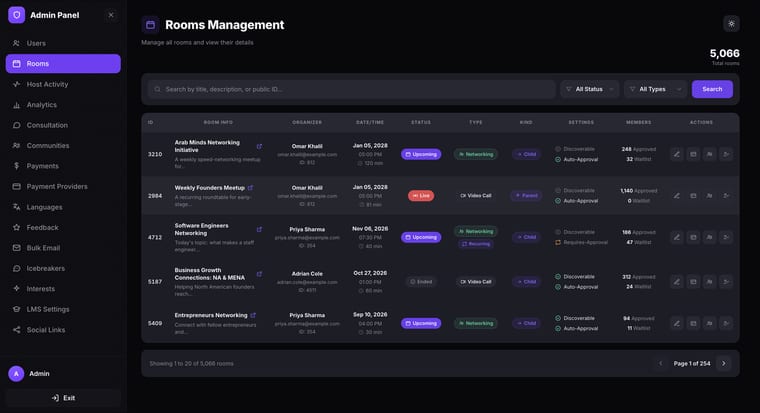Click the Payments dollar icon
760x413 pixels.
[16, 166]
